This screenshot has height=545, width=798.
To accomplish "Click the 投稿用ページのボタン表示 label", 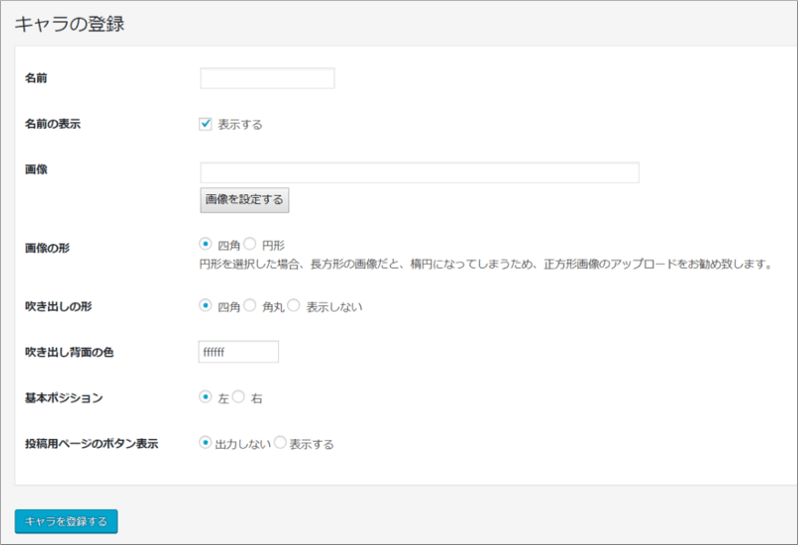I will (92, 444).
